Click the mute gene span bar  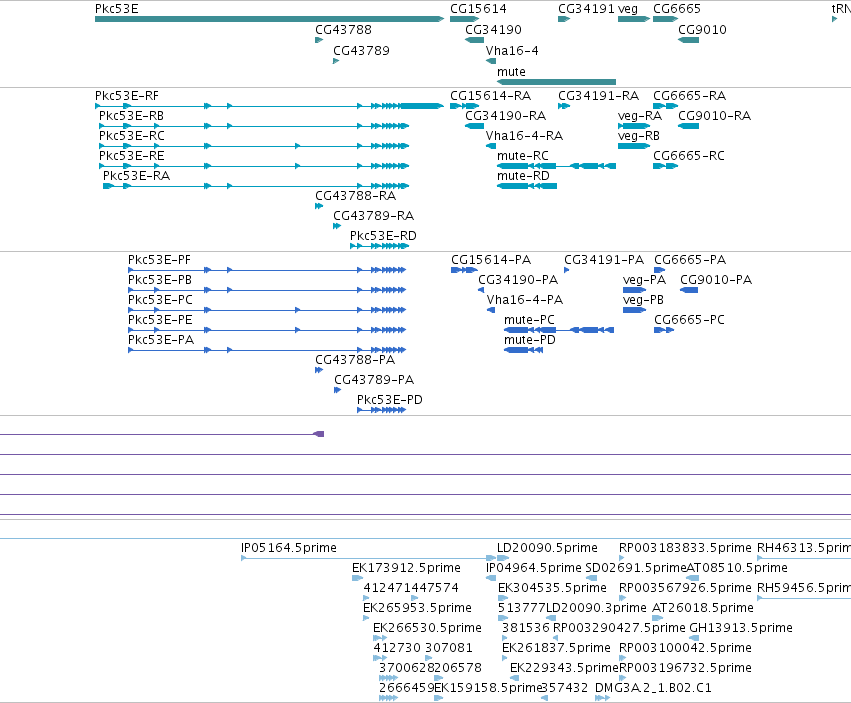coord(556,82)
